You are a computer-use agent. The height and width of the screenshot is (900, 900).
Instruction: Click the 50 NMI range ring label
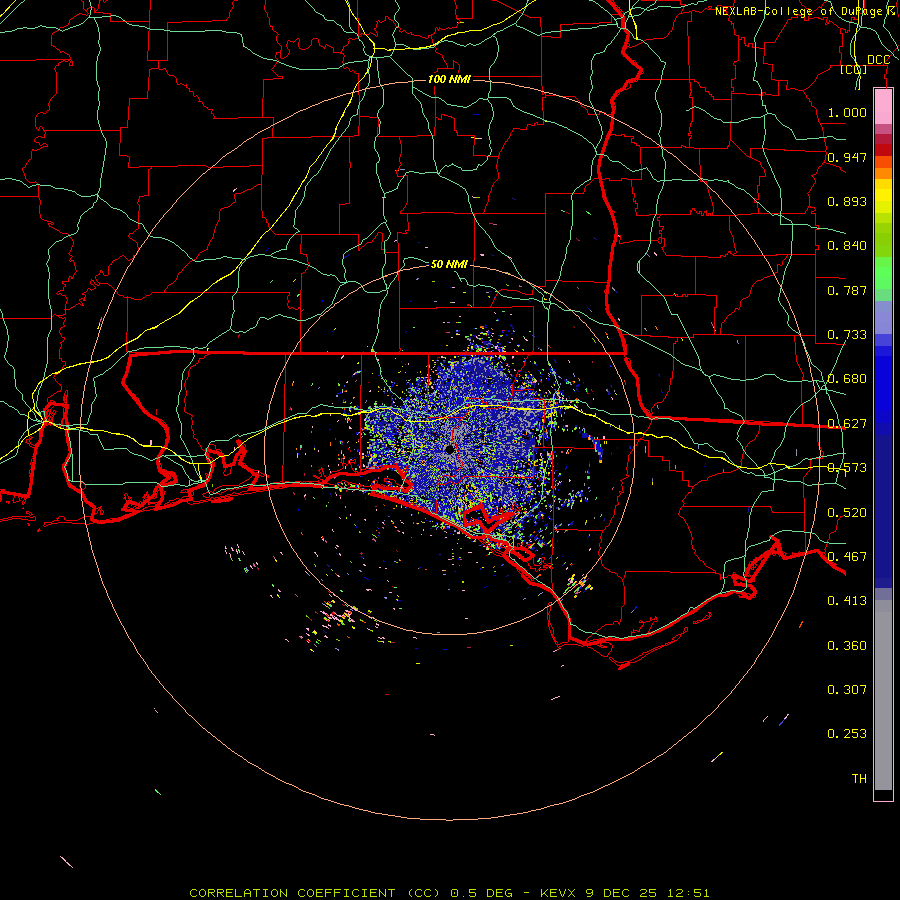click(449, 264)
